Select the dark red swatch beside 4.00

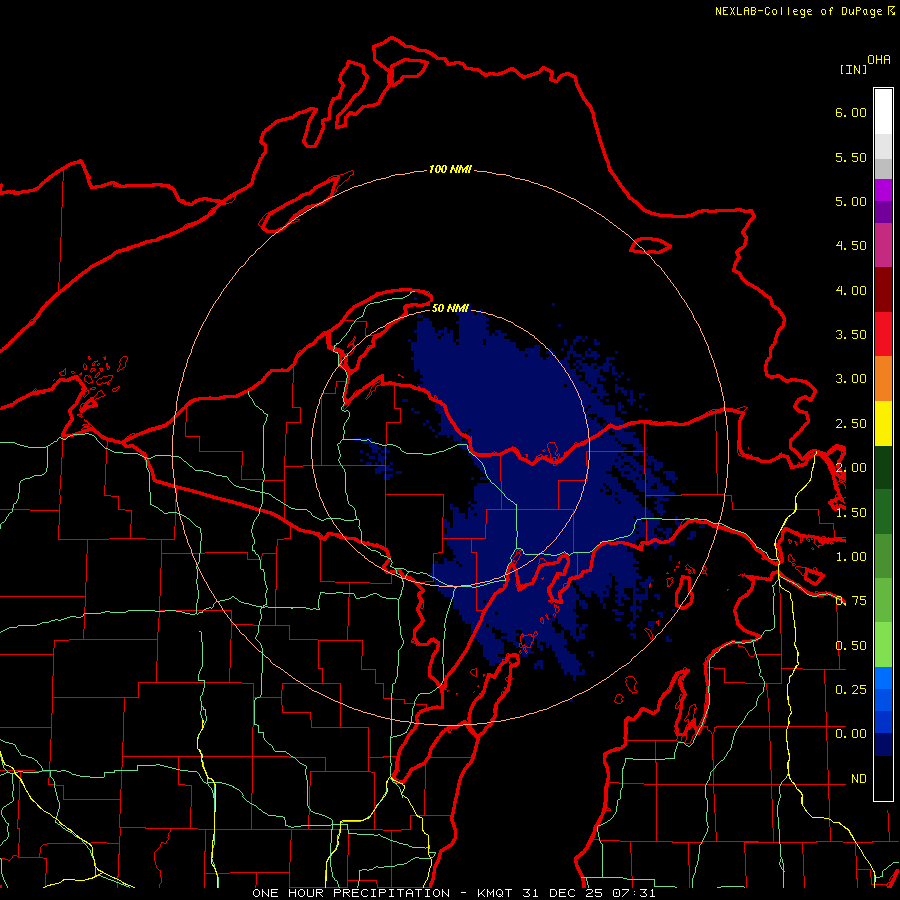coord(883,290)
